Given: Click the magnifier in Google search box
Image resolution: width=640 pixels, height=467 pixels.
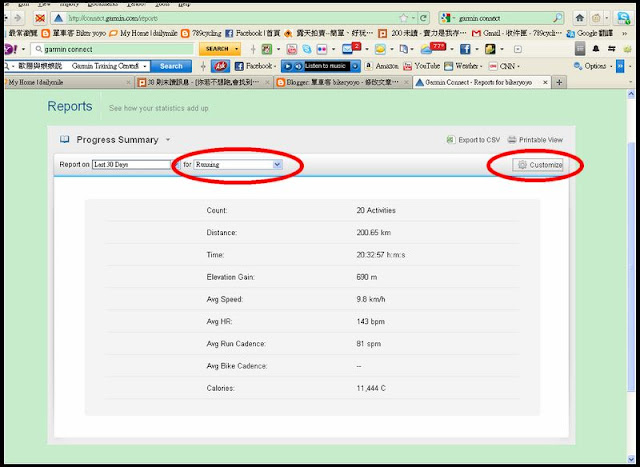Looking at the screenshot, I should click(x=557, y=18).
